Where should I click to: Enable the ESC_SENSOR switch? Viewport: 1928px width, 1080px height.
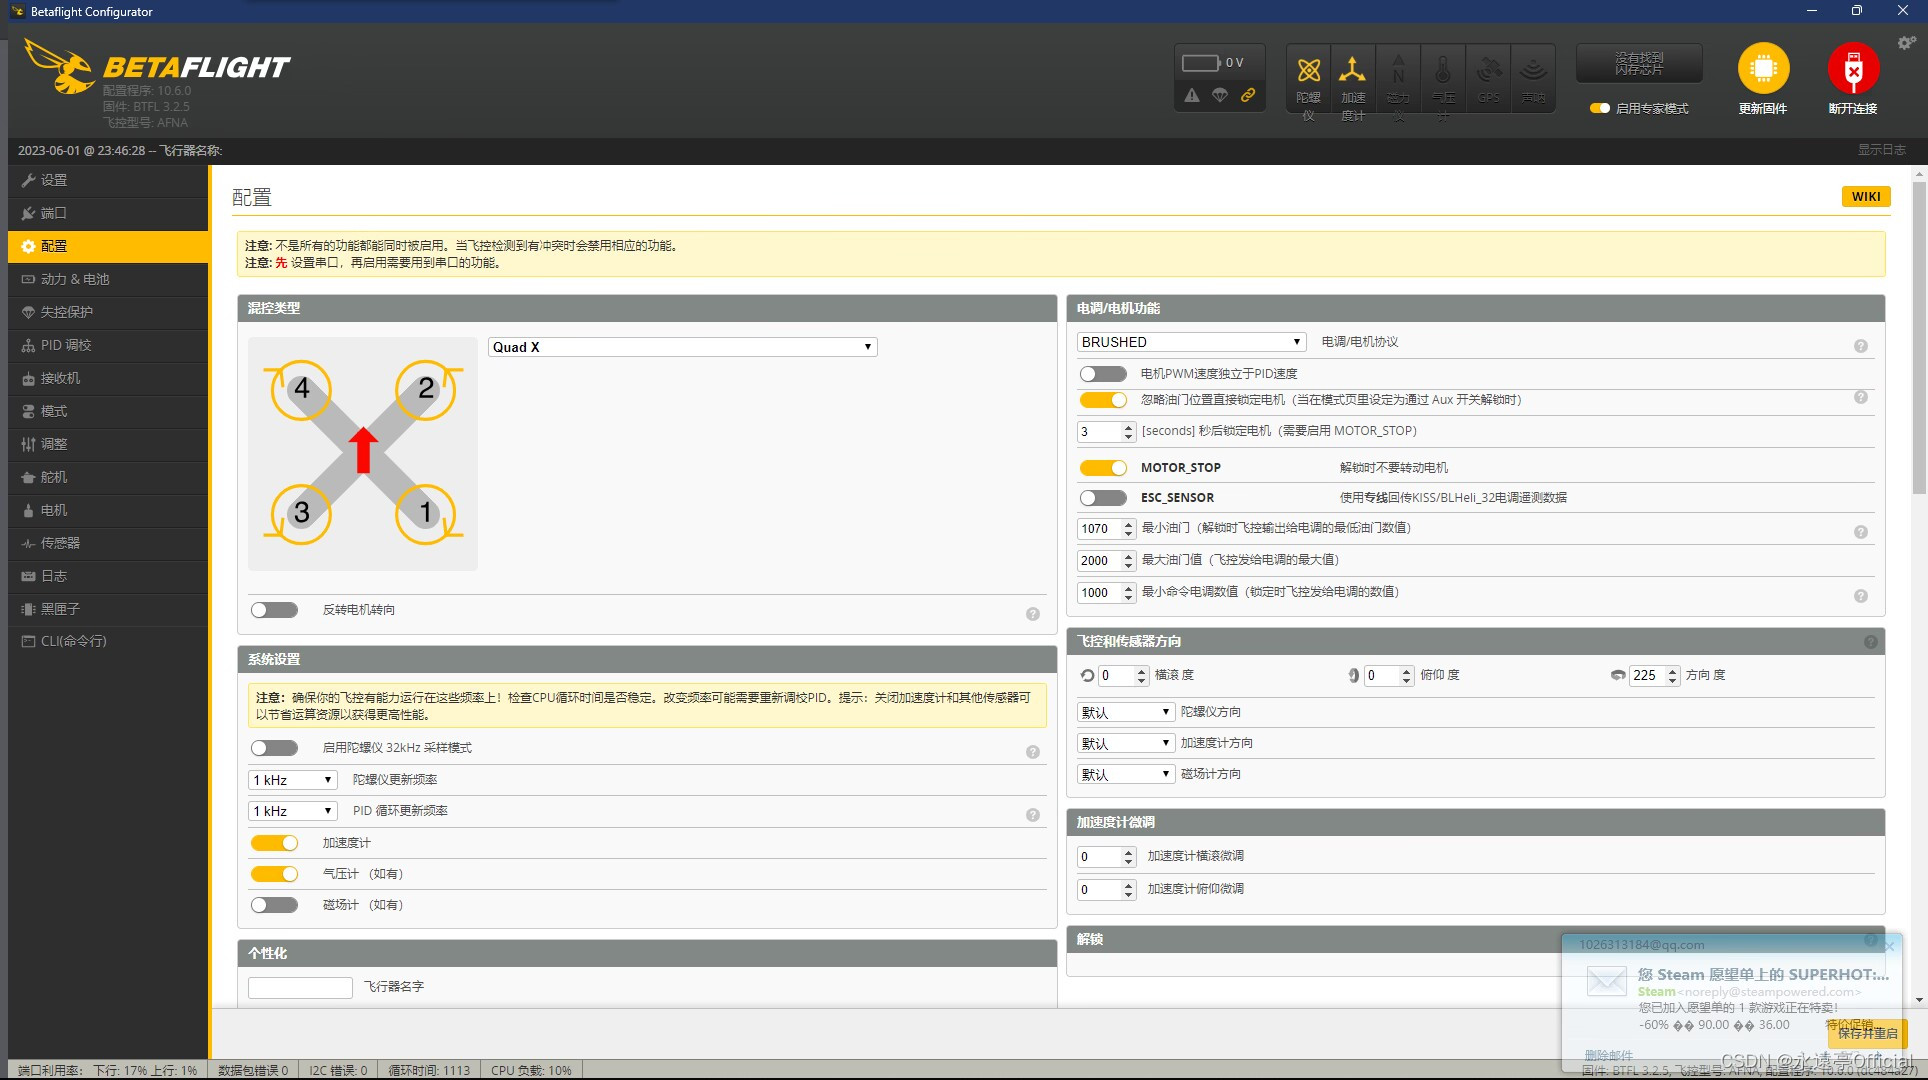click(x=1103, y=498)
